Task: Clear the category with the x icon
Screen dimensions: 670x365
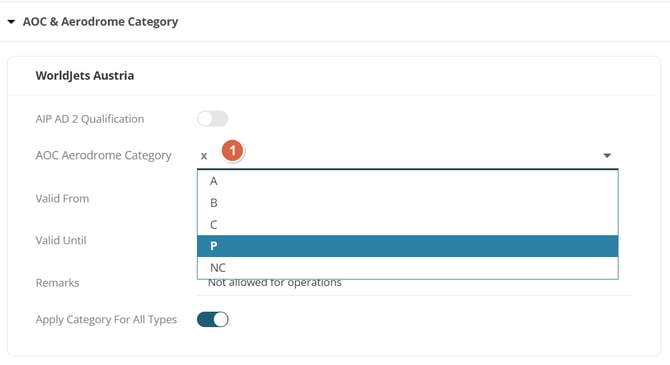Action: pyautogui.click(x=204, y=156)
